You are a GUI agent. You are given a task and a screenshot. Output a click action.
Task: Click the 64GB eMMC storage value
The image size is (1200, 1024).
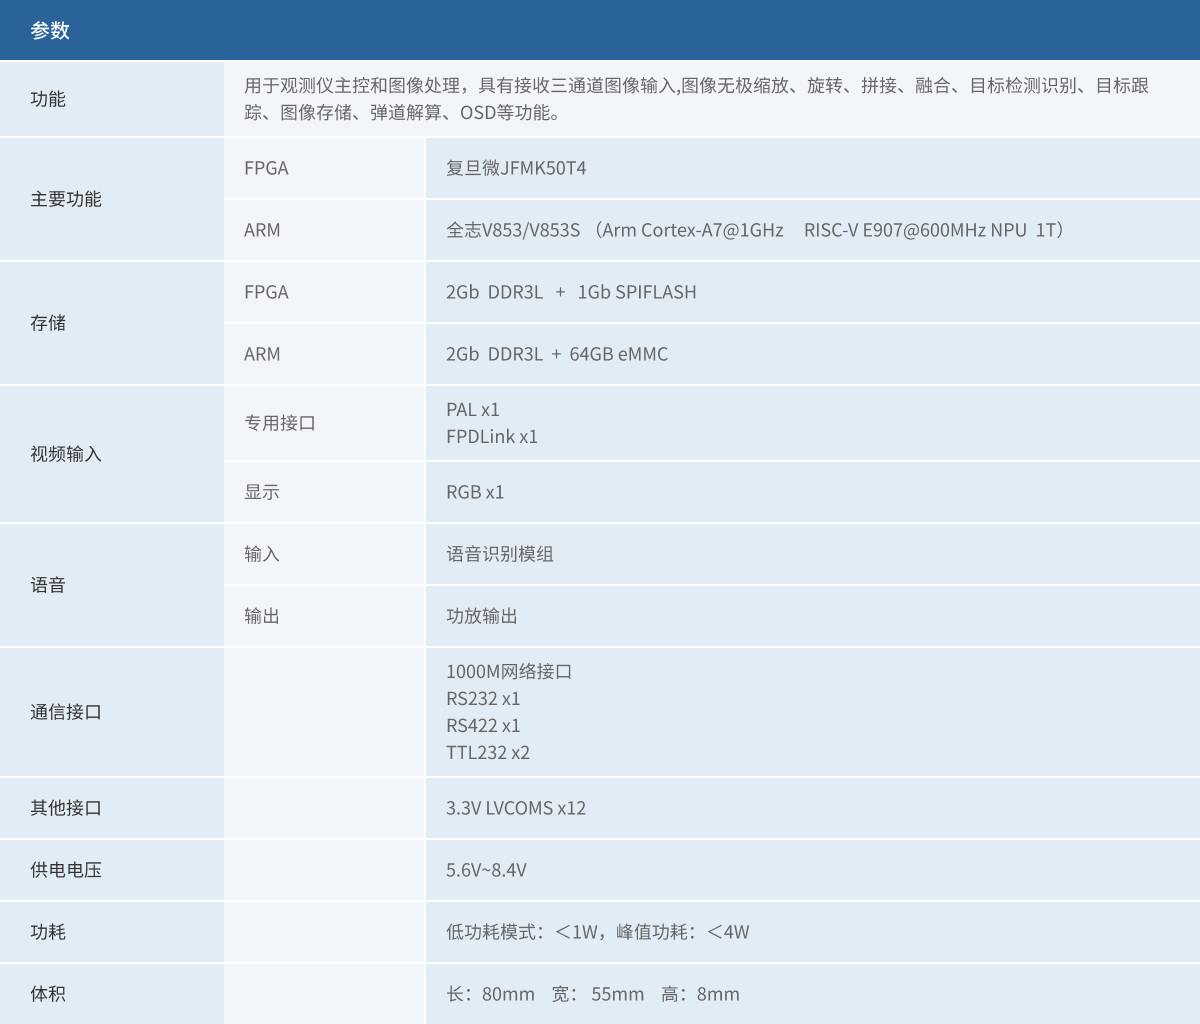point(618,354)
